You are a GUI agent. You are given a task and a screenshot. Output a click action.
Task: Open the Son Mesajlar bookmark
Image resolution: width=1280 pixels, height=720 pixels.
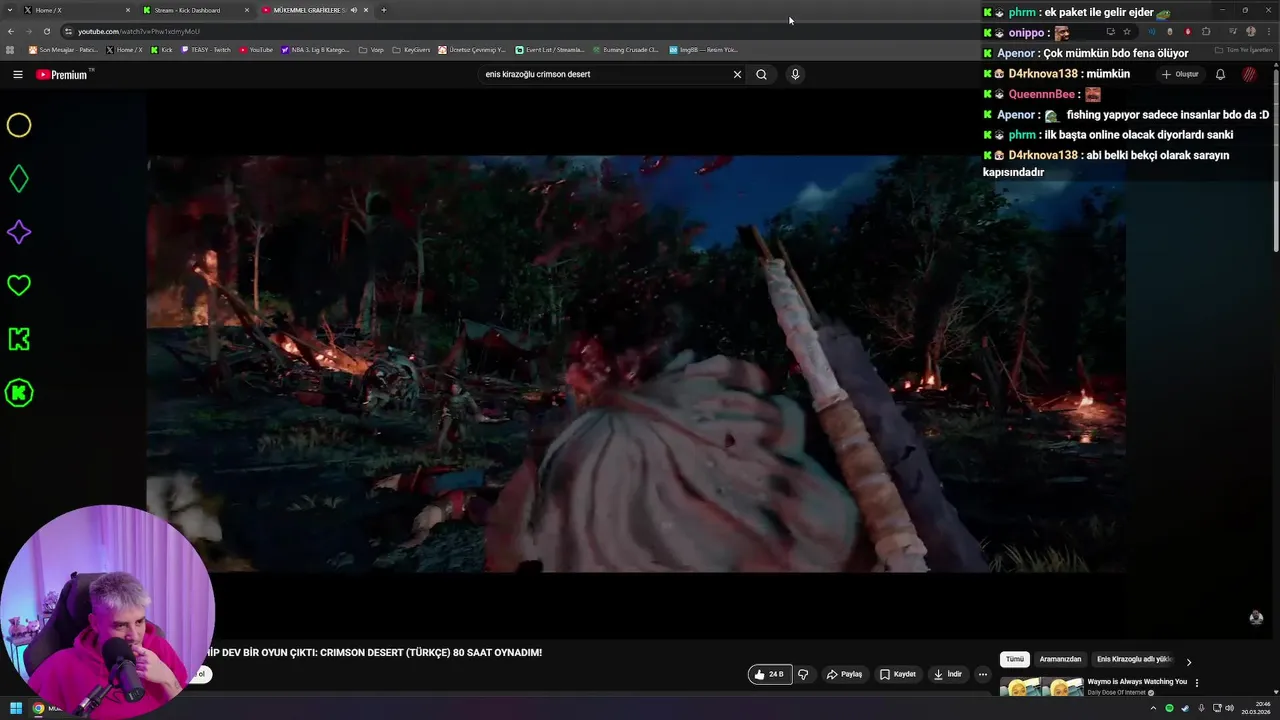tap(63, 49)
